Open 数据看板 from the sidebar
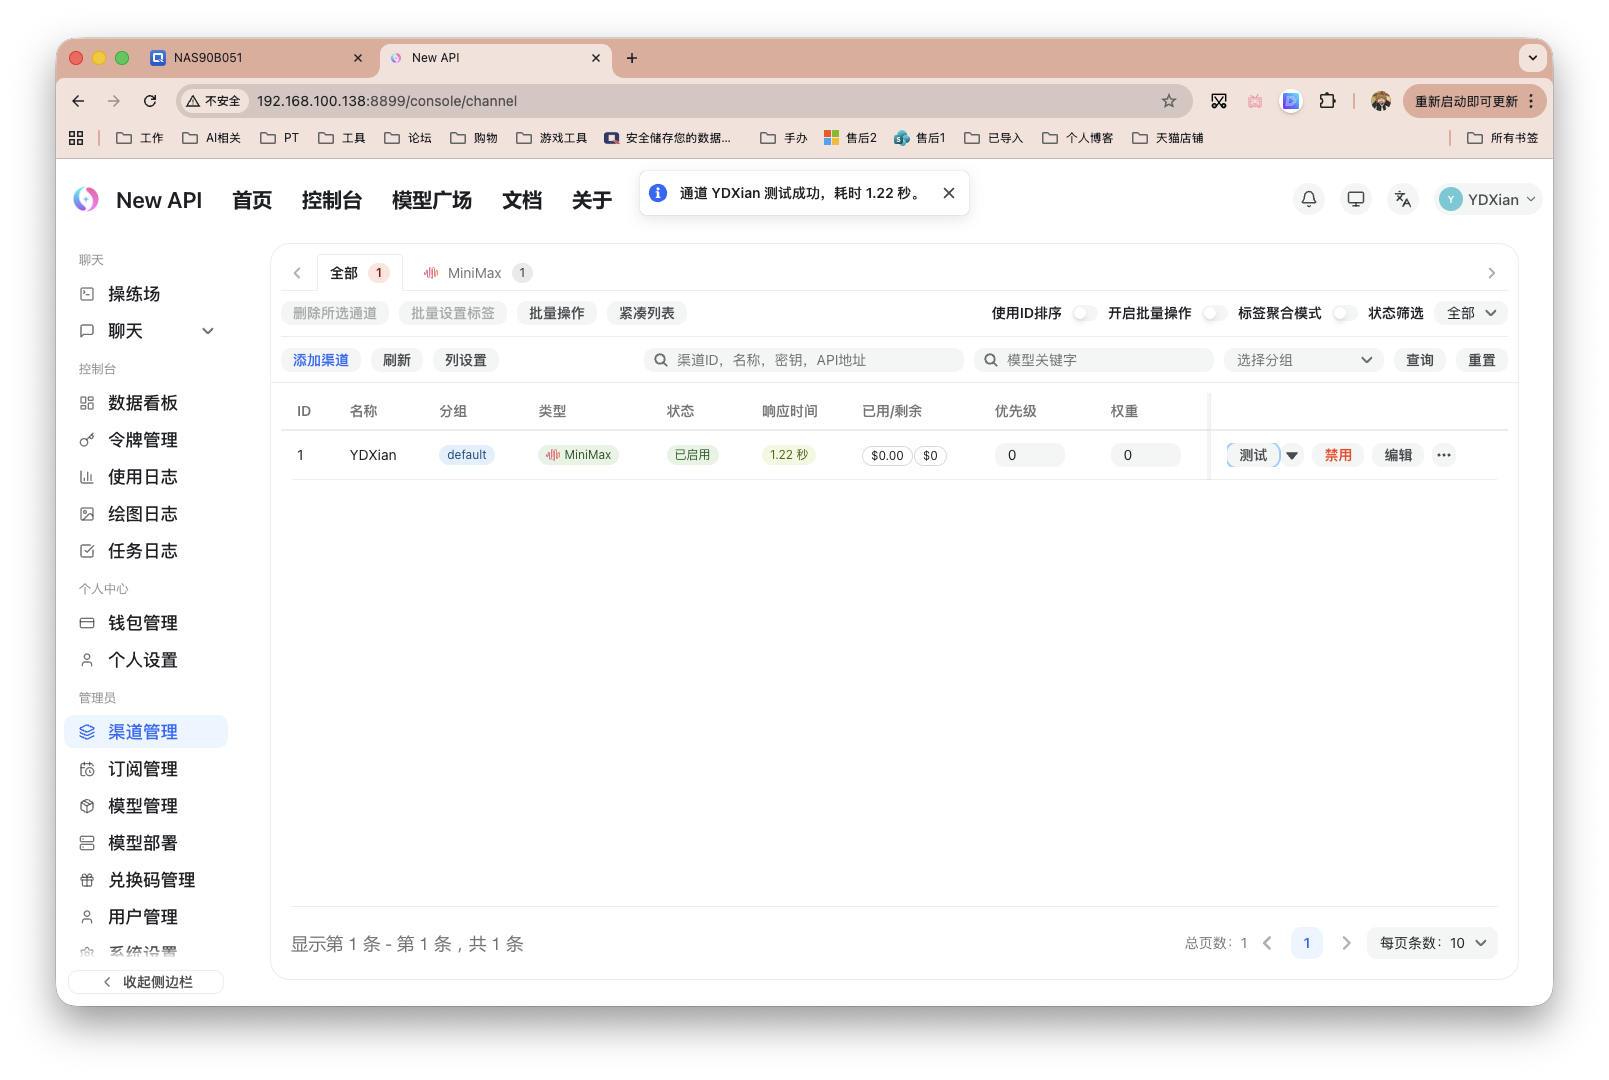The height and width of the screenshot is (1080, 1609). click(x=142, y=403)
